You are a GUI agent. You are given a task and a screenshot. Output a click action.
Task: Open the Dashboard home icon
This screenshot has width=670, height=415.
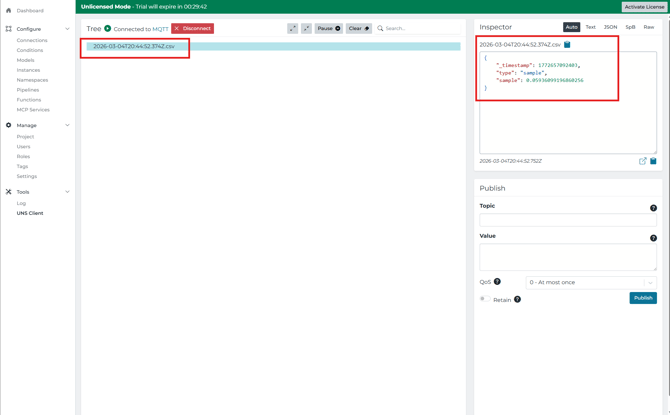coord(8,10)
